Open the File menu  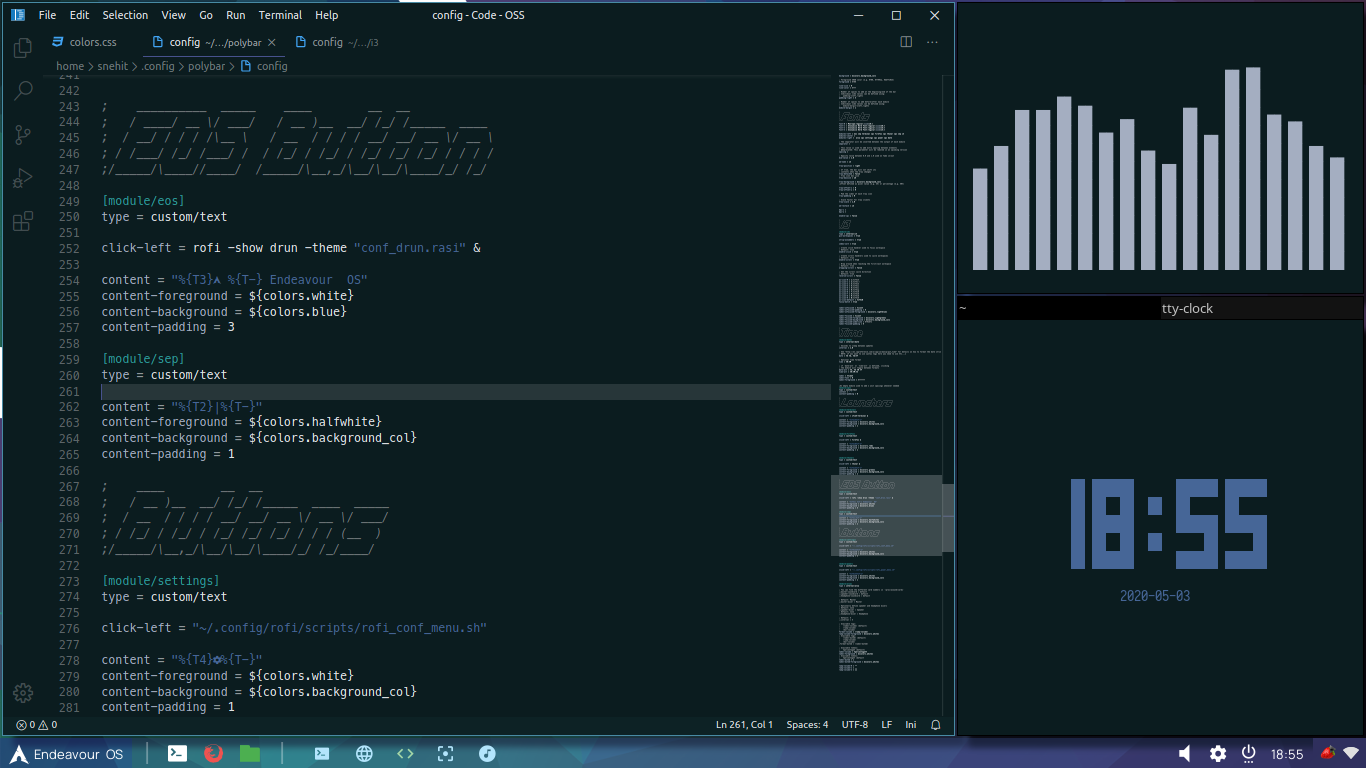[47, 15]
